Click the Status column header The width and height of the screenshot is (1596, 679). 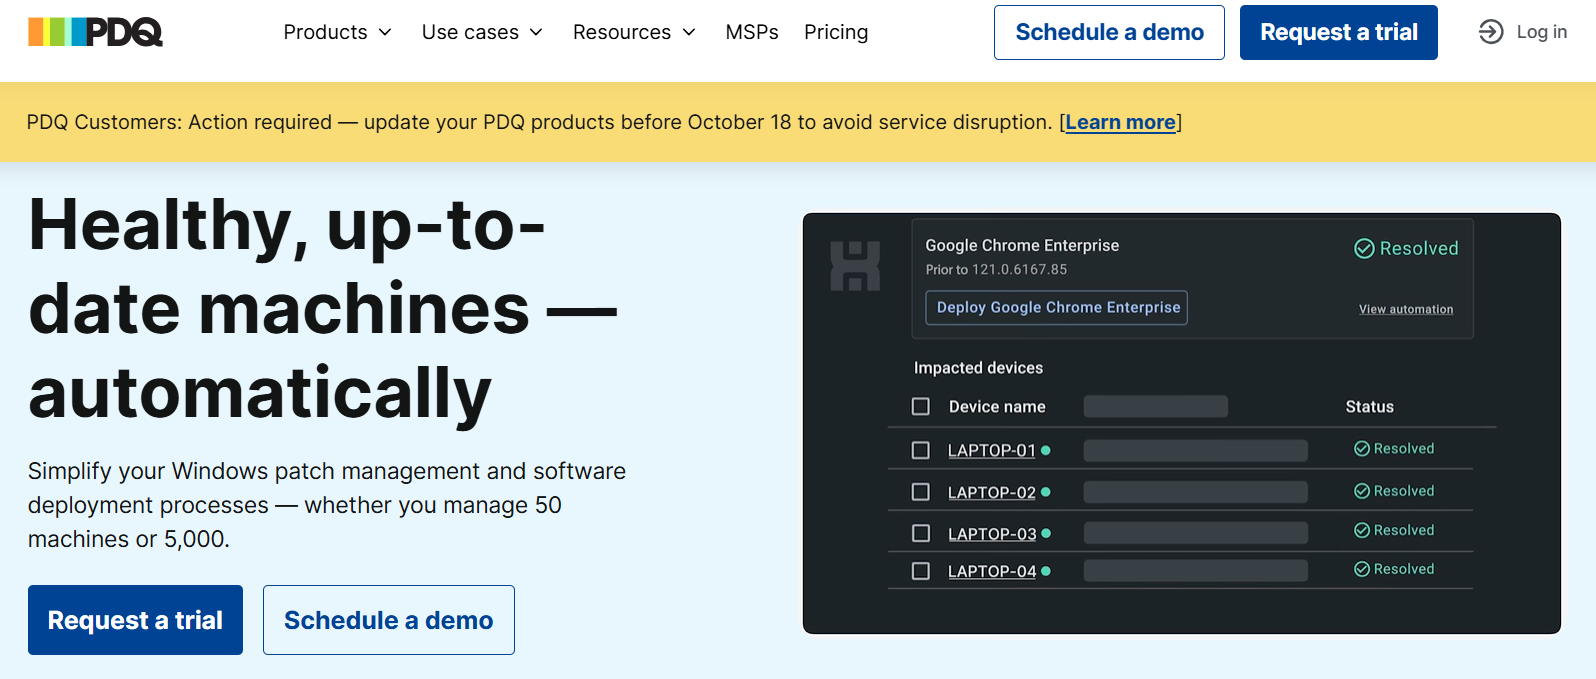click(x=1369, y=406)
